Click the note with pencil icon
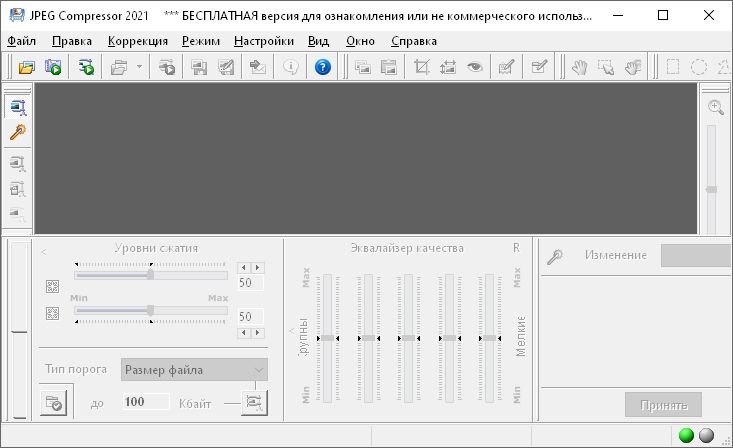733x448 pixels. 539,67
